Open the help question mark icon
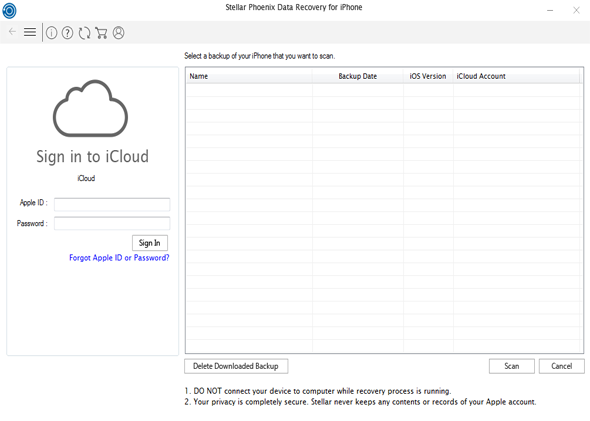Viewport: 590px width, 421px height. point(67,33)
